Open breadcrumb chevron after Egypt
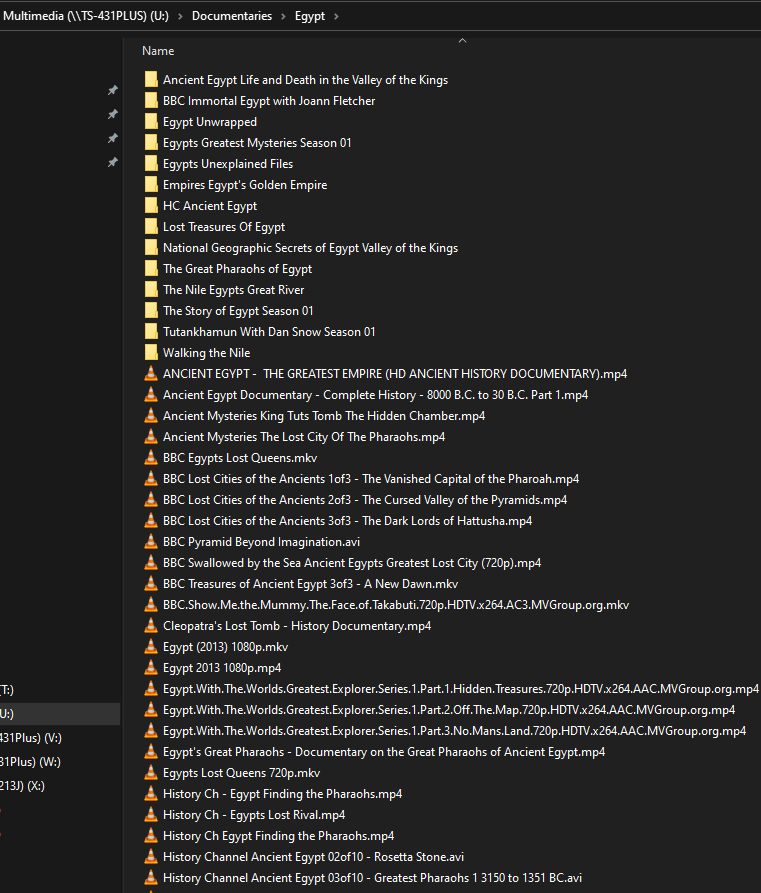 [x=336, y=17]
